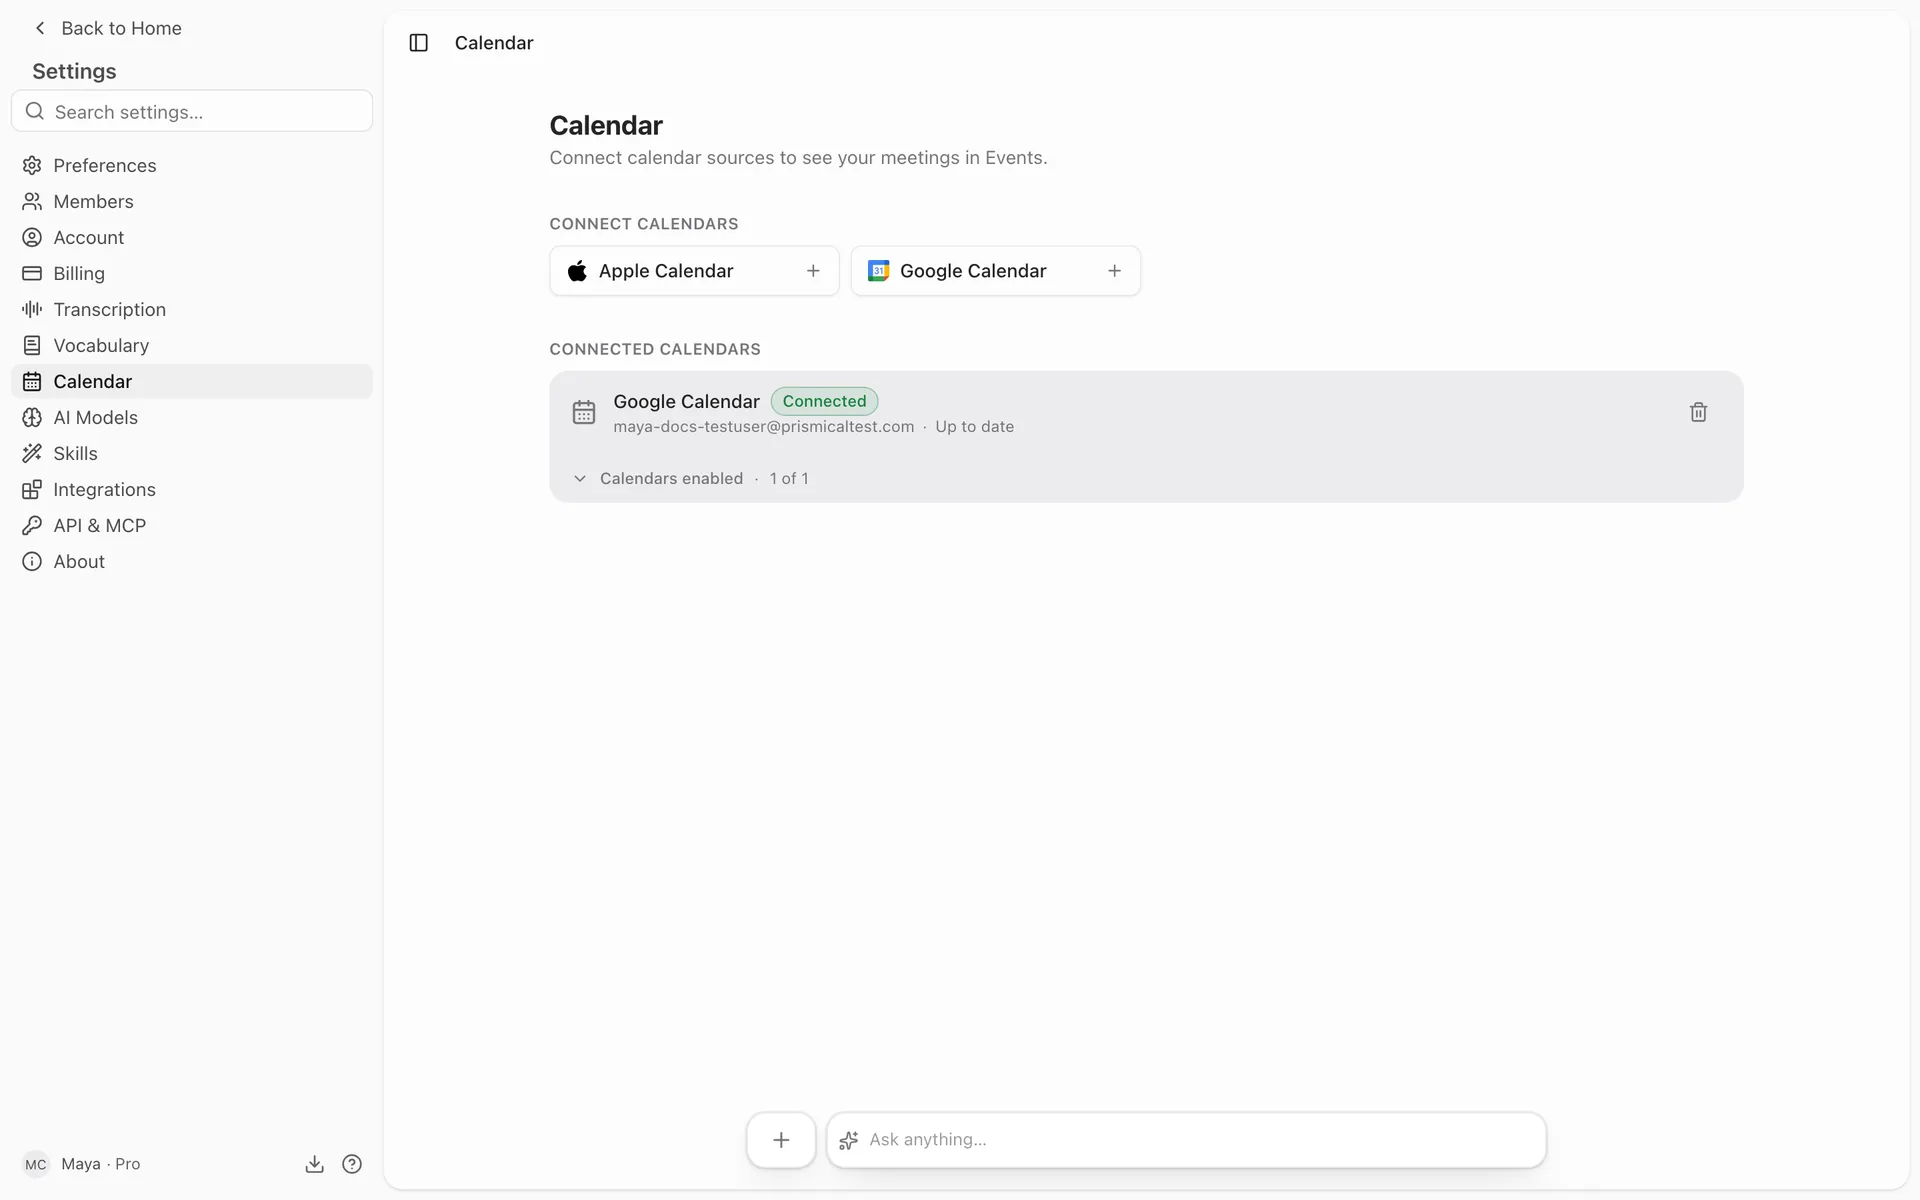Click the AI Models brain icon

(x=32, y=417)
